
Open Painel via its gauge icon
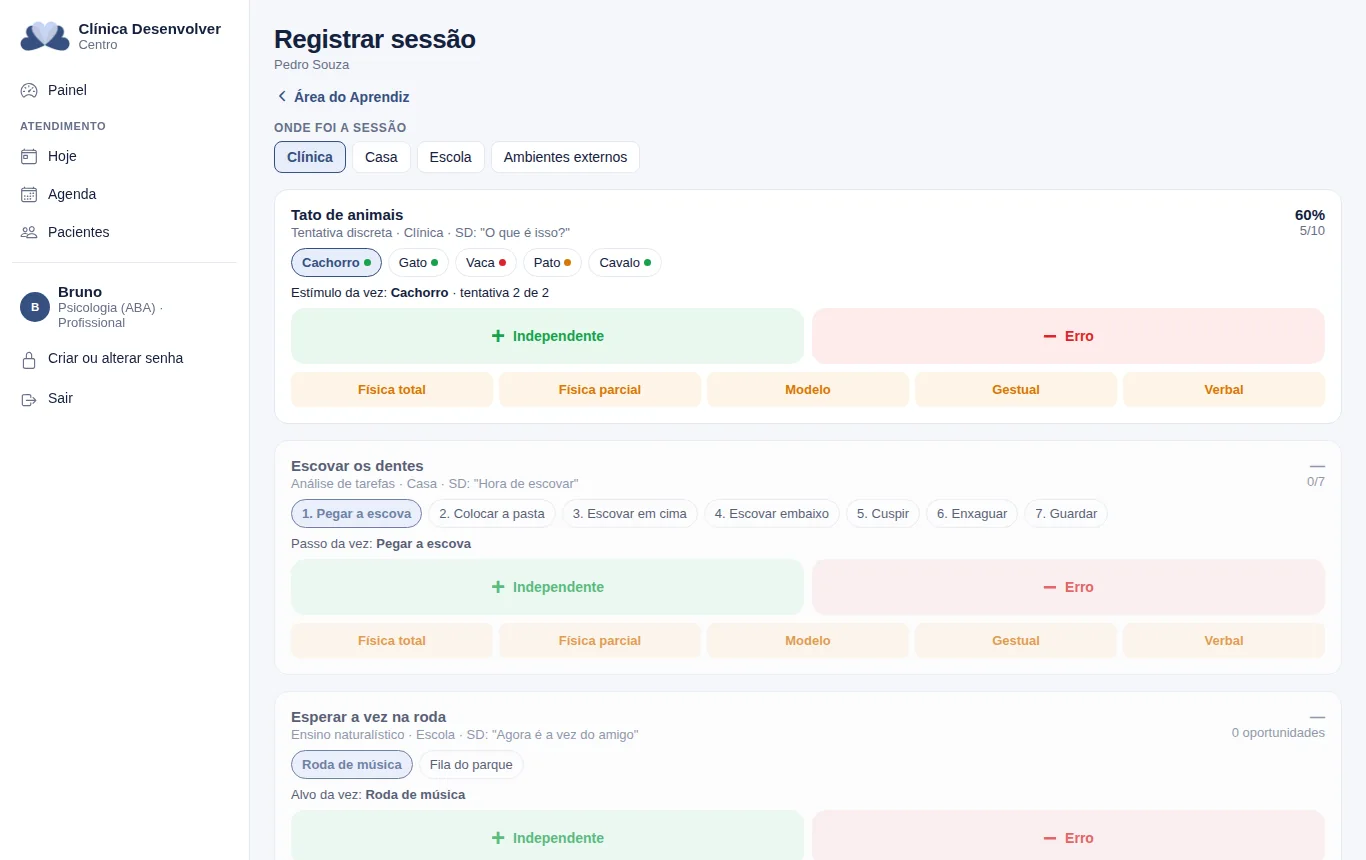coord(29,90)
